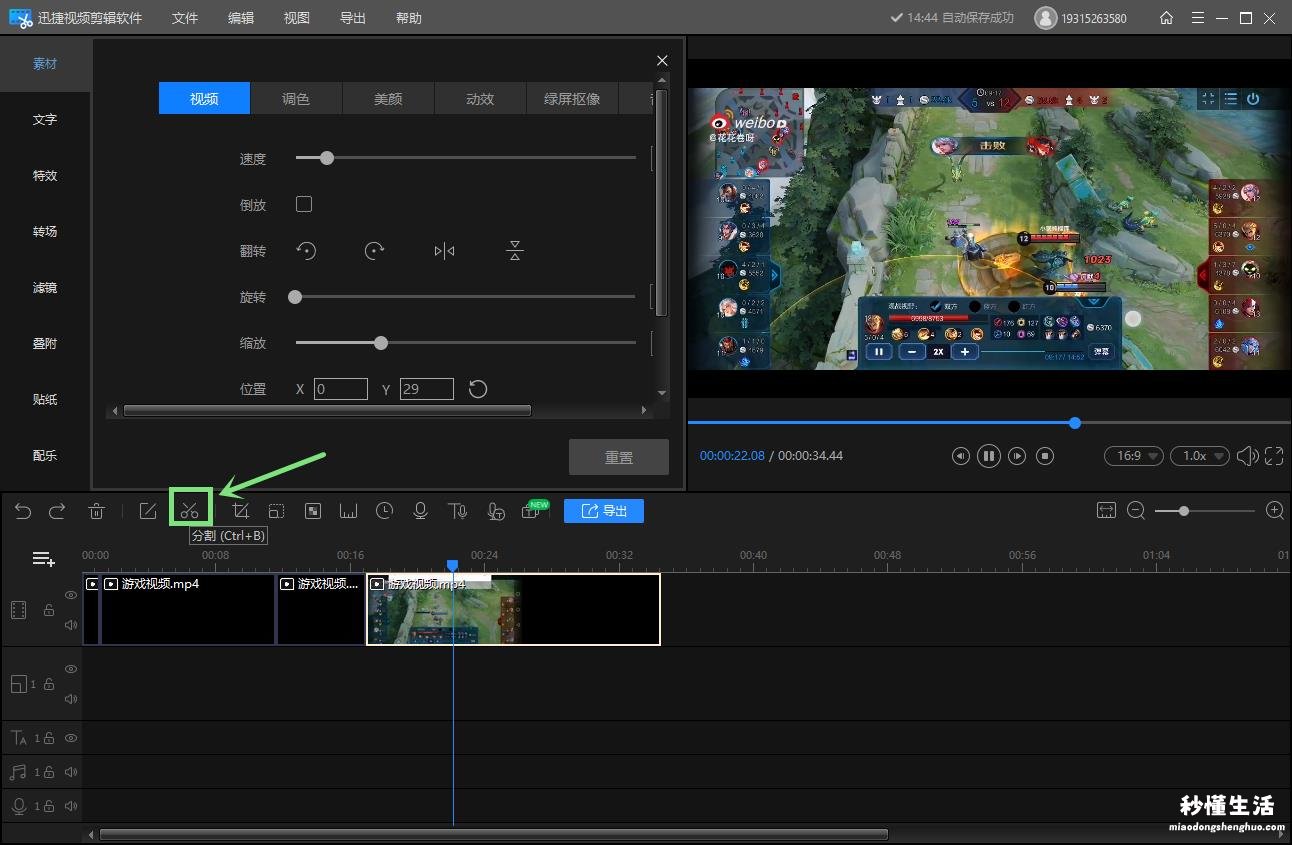This screenshot has width=1292, height=845.
Task: Lock the main video track
Action: click(48, 610)
